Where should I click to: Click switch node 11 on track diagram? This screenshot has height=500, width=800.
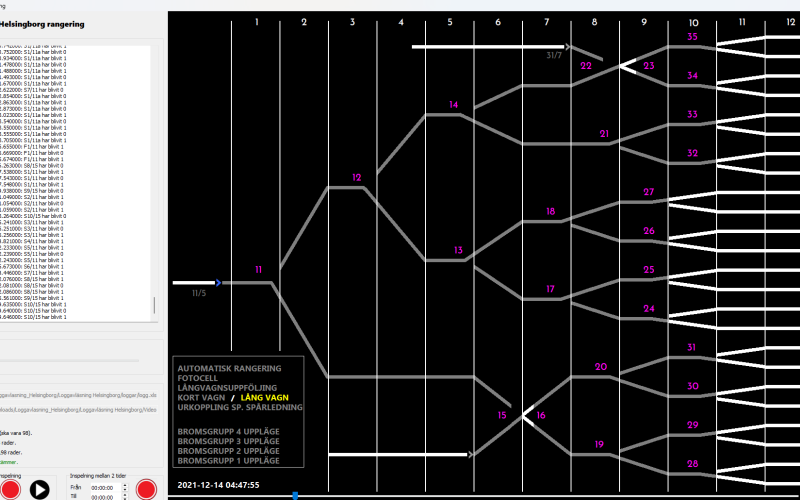(258, 270)
